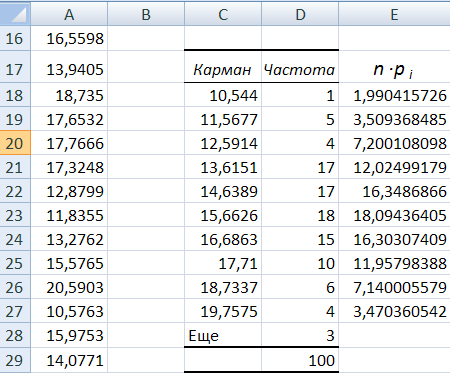Select row 22 header
The image size is (450, 373).
point(15,191)
